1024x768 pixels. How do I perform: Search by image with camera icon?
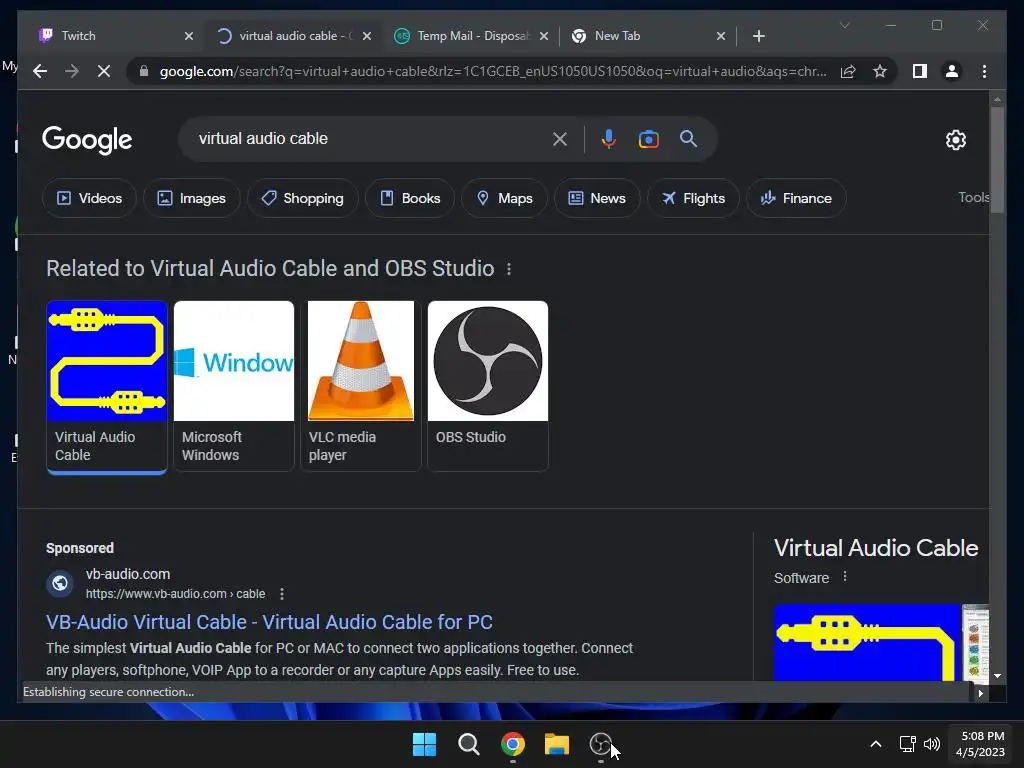coord(648,139)
